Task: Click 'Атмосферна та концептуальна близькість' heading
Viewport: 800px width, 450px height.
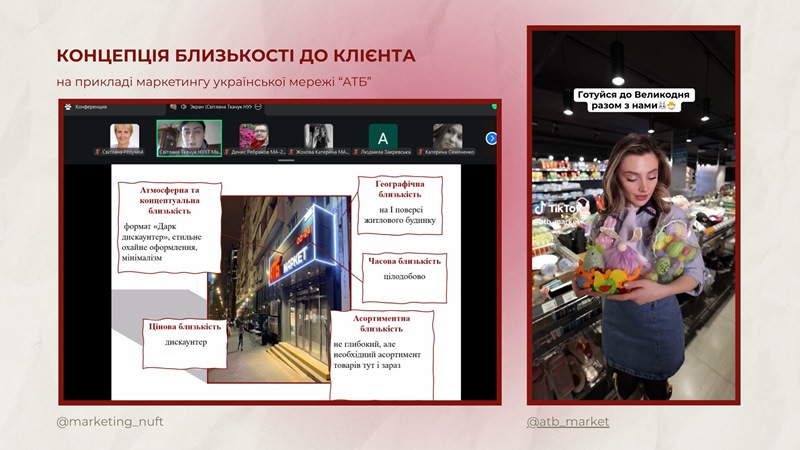Action: 169,201
